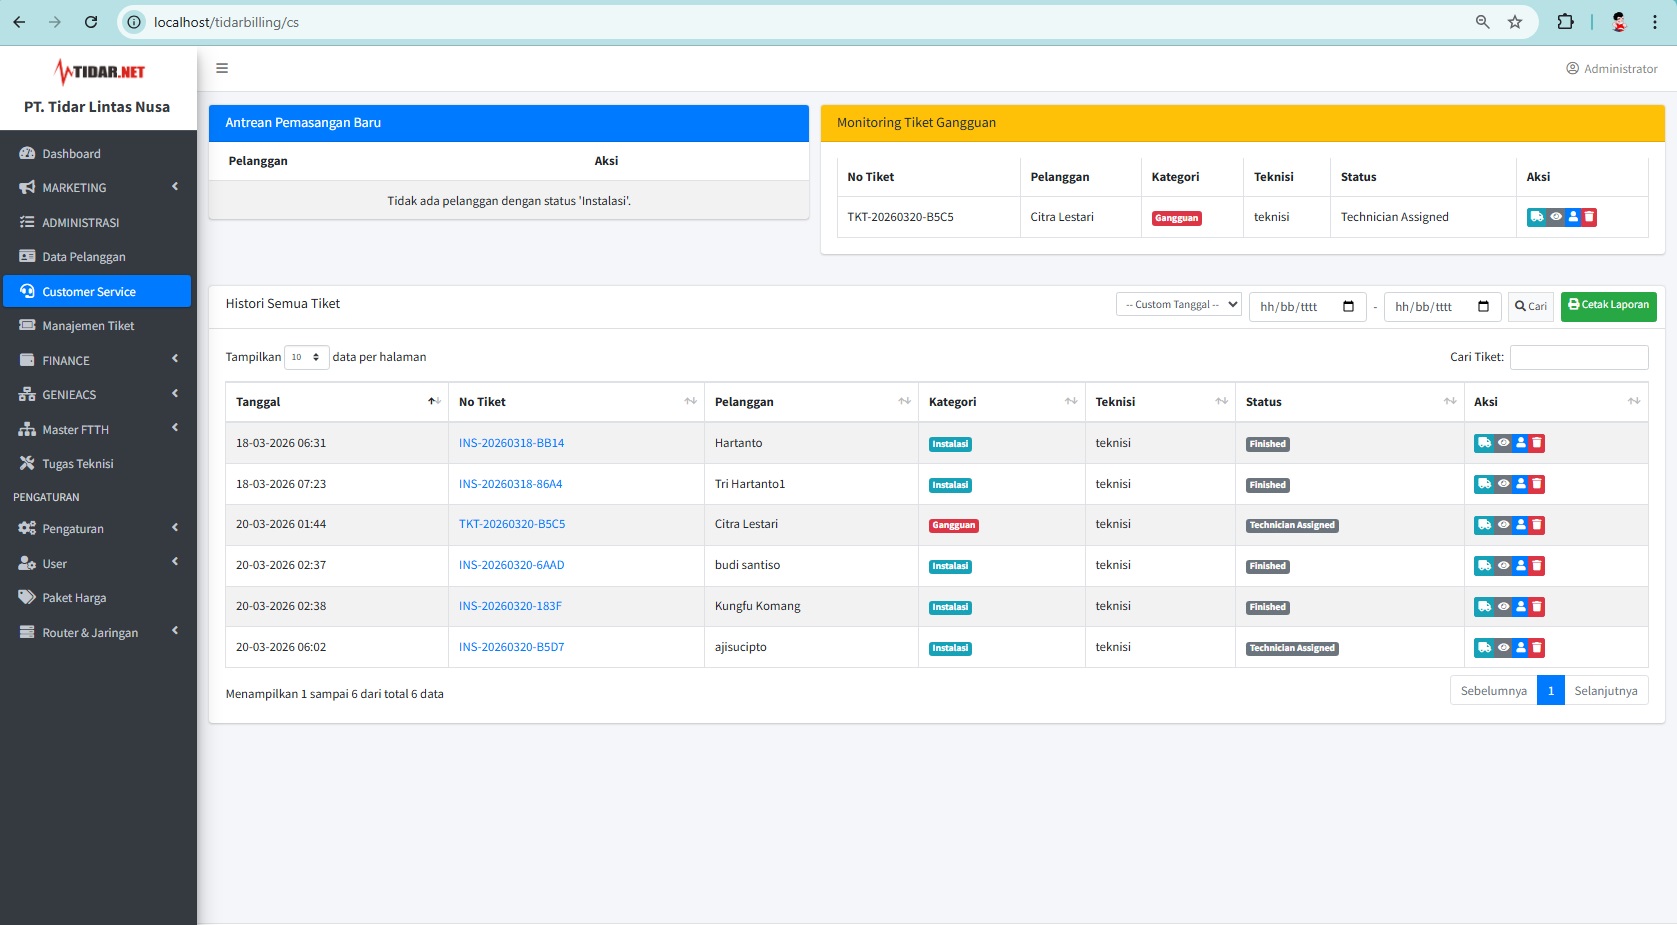Image resolution: width=1677 pixels, height=925 pixels.
Task: Expand the GENIEACS sidebar menu
Action: (x=98, y=395)
